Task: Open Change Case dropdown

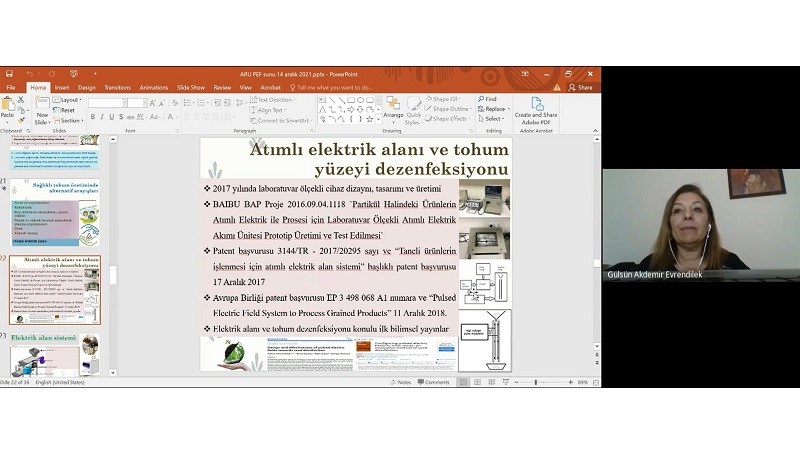Action: (x=155, y=117)
